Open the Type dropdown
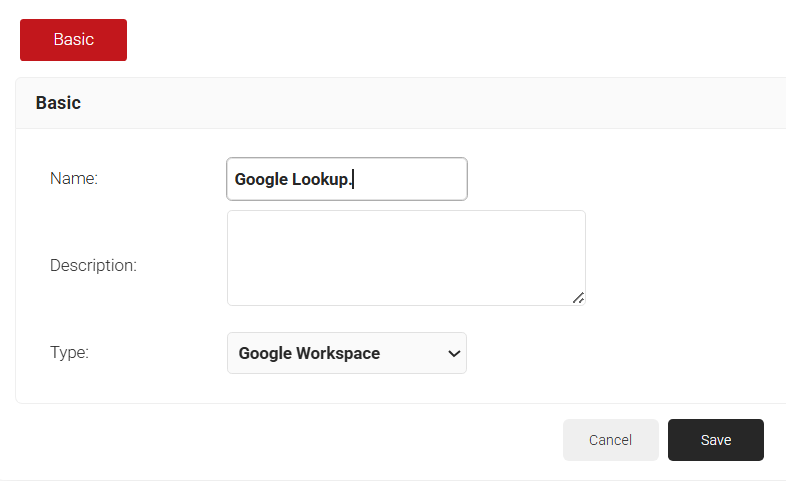 coord(346,353)
